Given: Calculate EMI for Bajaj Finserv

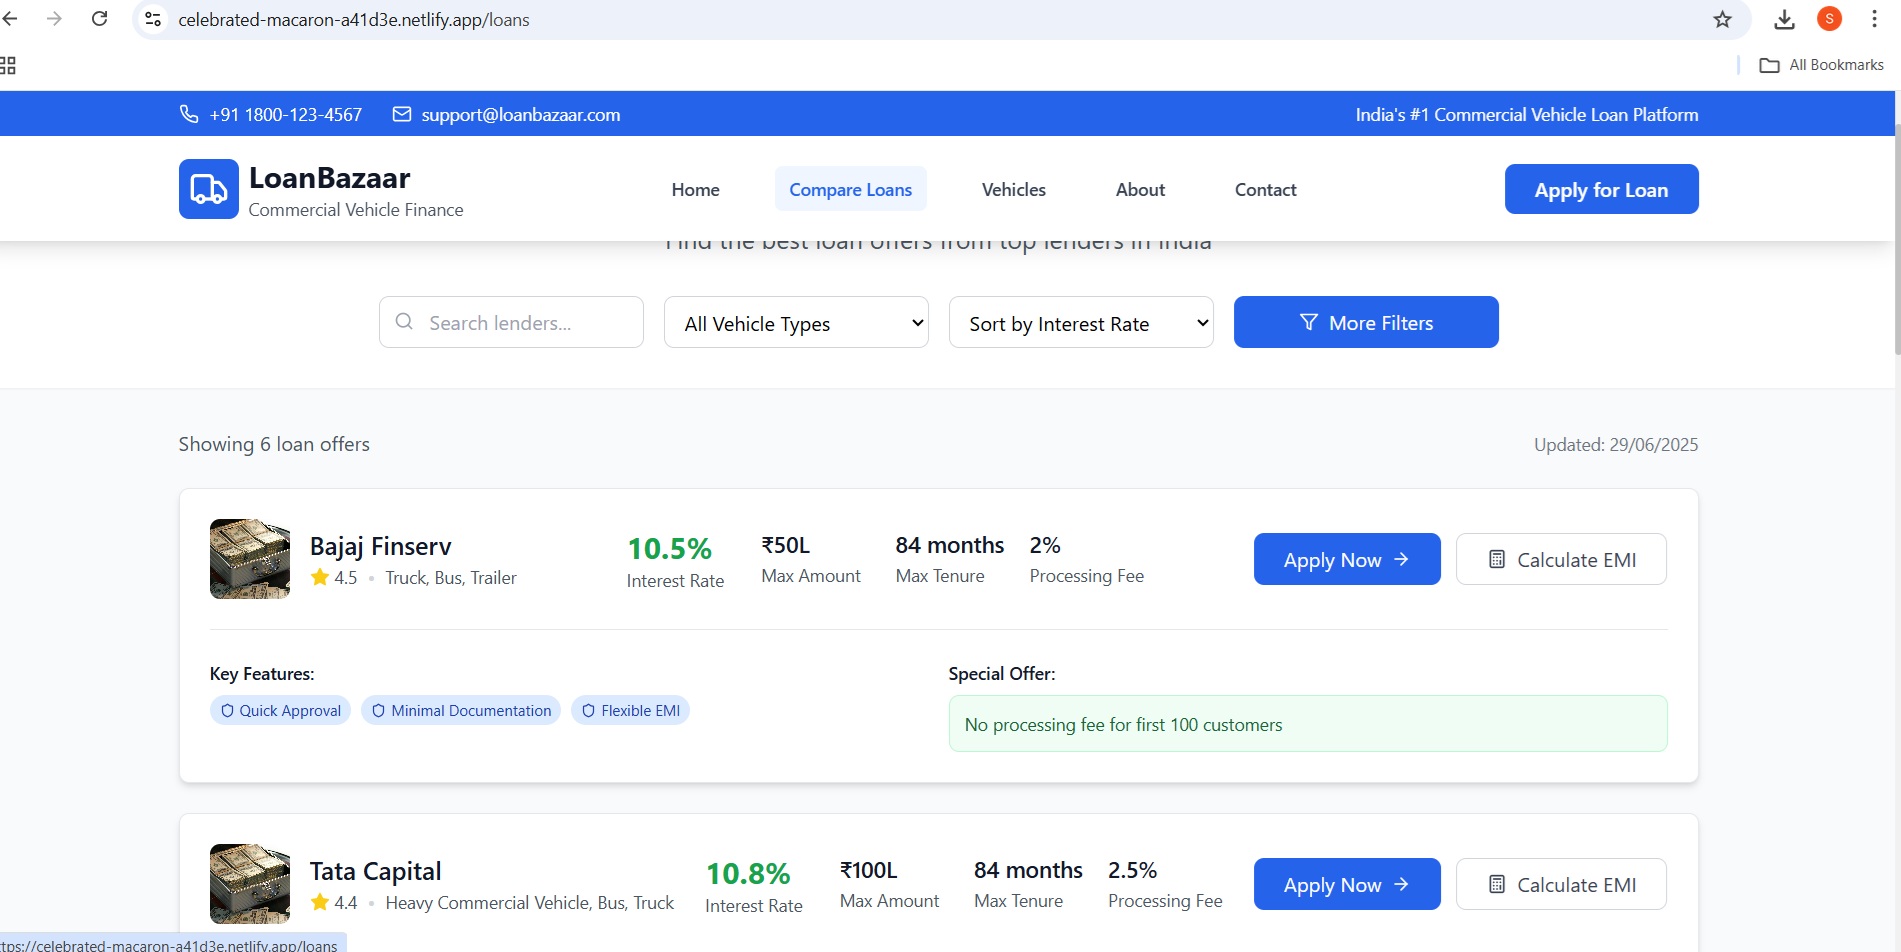Looking at the screenshot, I should [x=1561, y=559].
